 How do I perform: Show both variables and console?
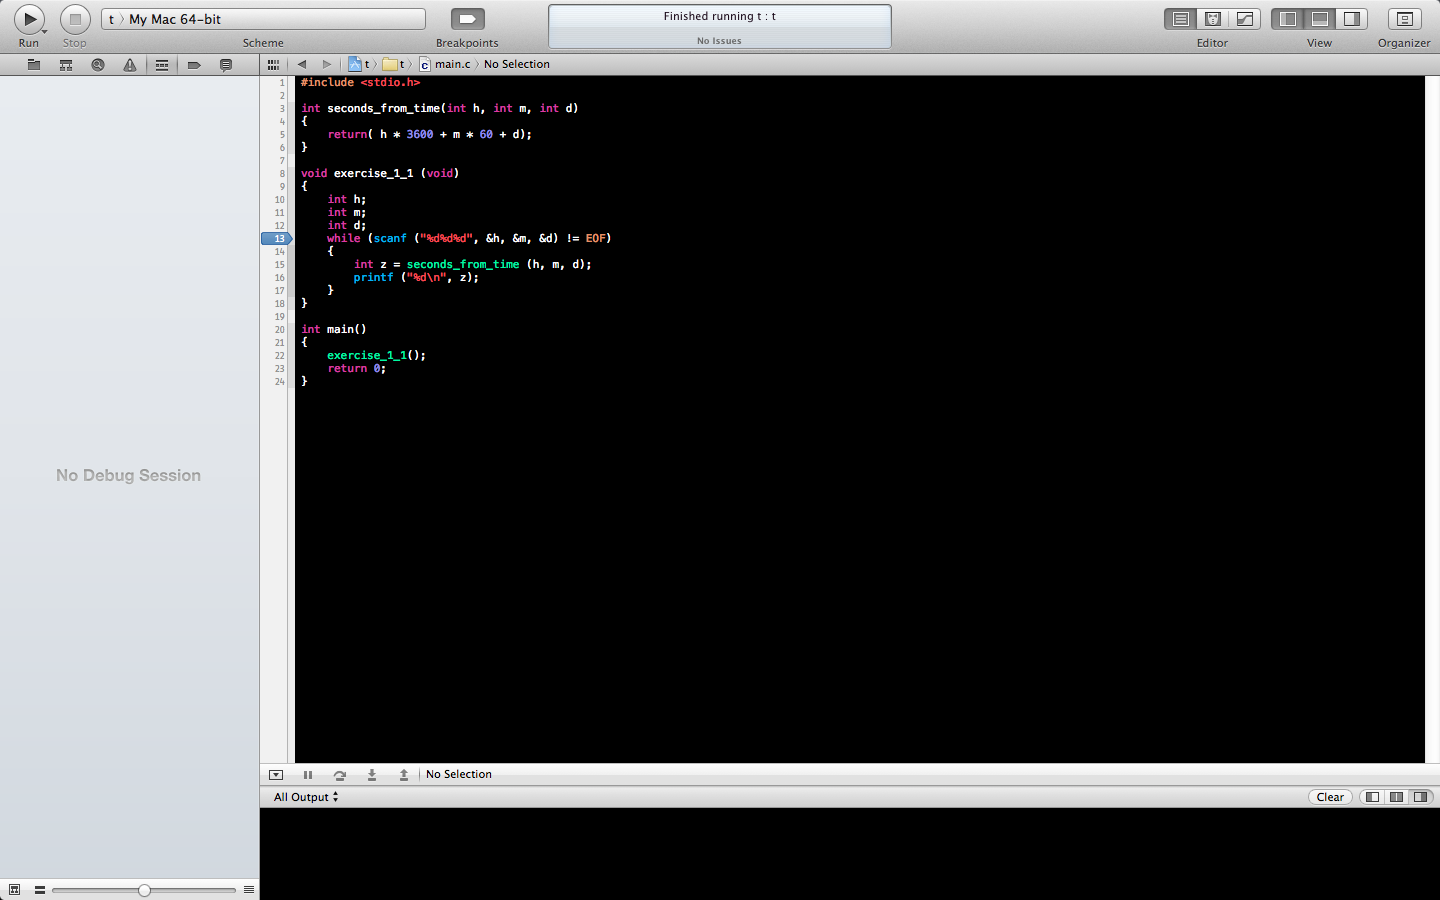[1396, 797]
